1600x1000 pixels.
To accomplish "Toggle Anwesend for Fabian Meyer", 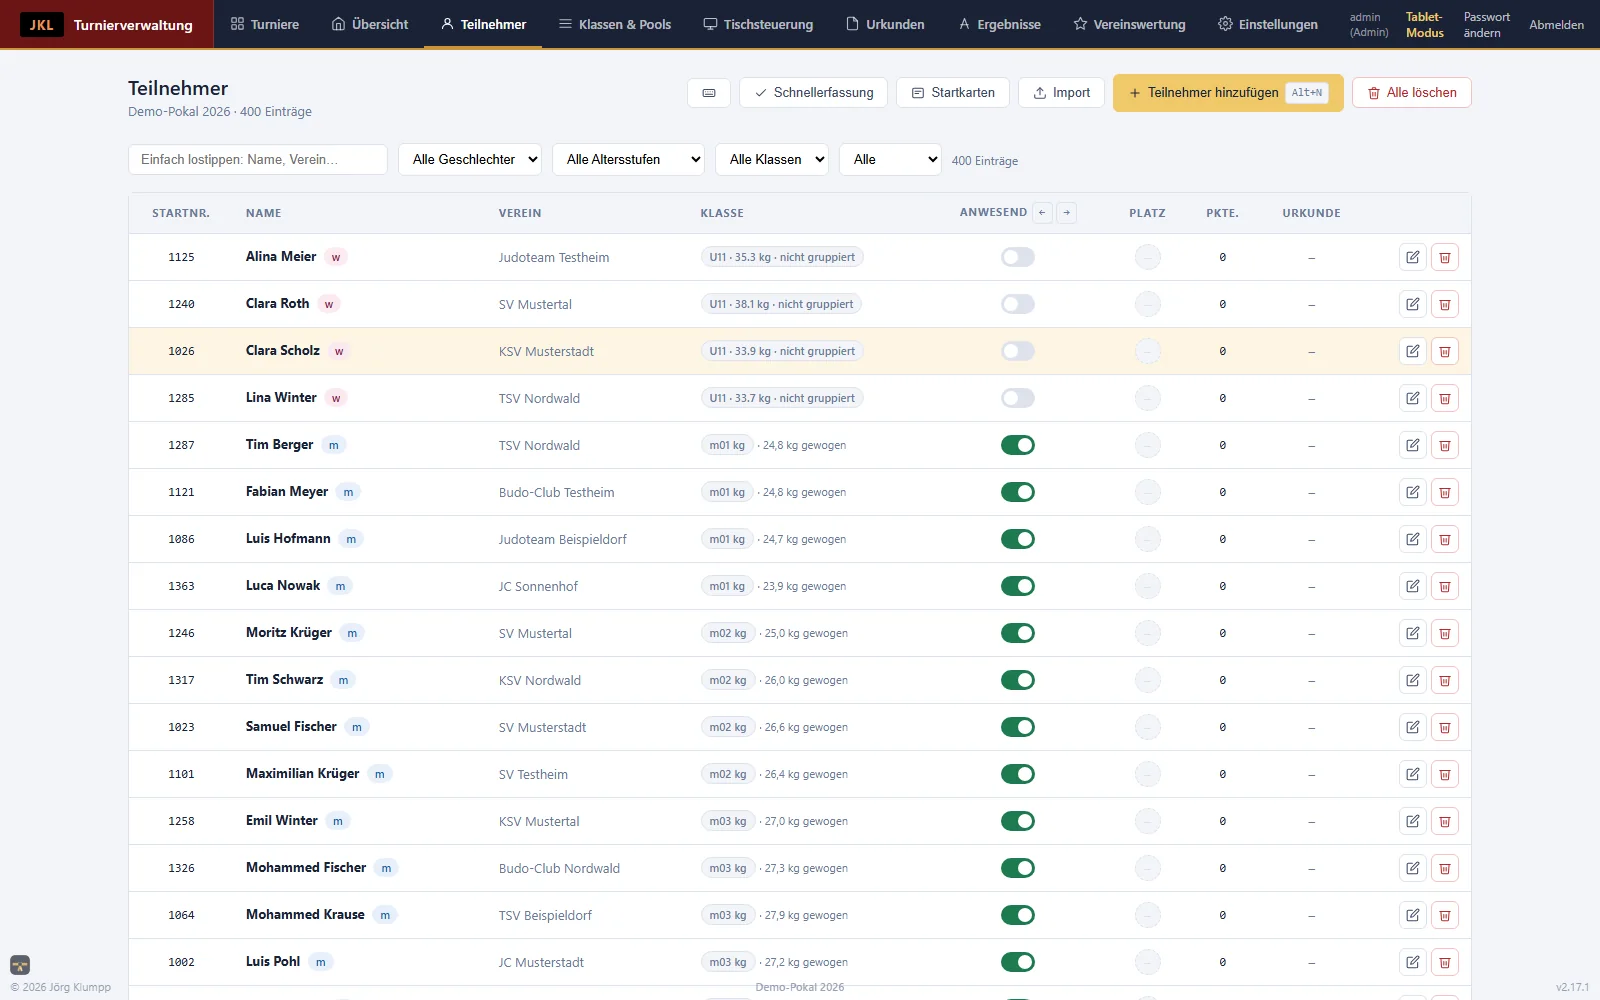I will point(1018,492).
